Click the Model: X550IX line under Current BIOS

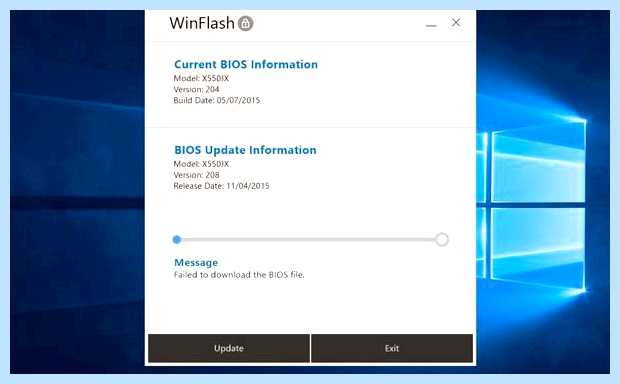[x=201, y=78]
